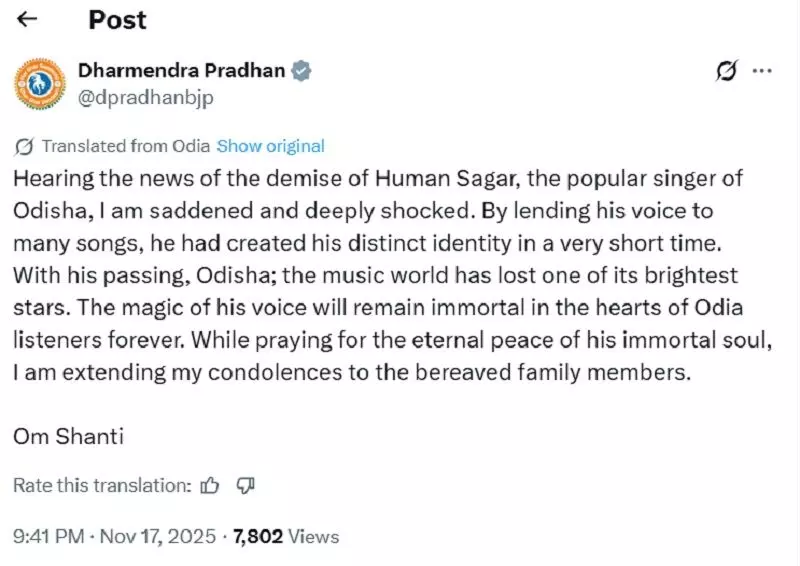Click the blue verified badge
800x566 pixels.
tap(302, 71)
